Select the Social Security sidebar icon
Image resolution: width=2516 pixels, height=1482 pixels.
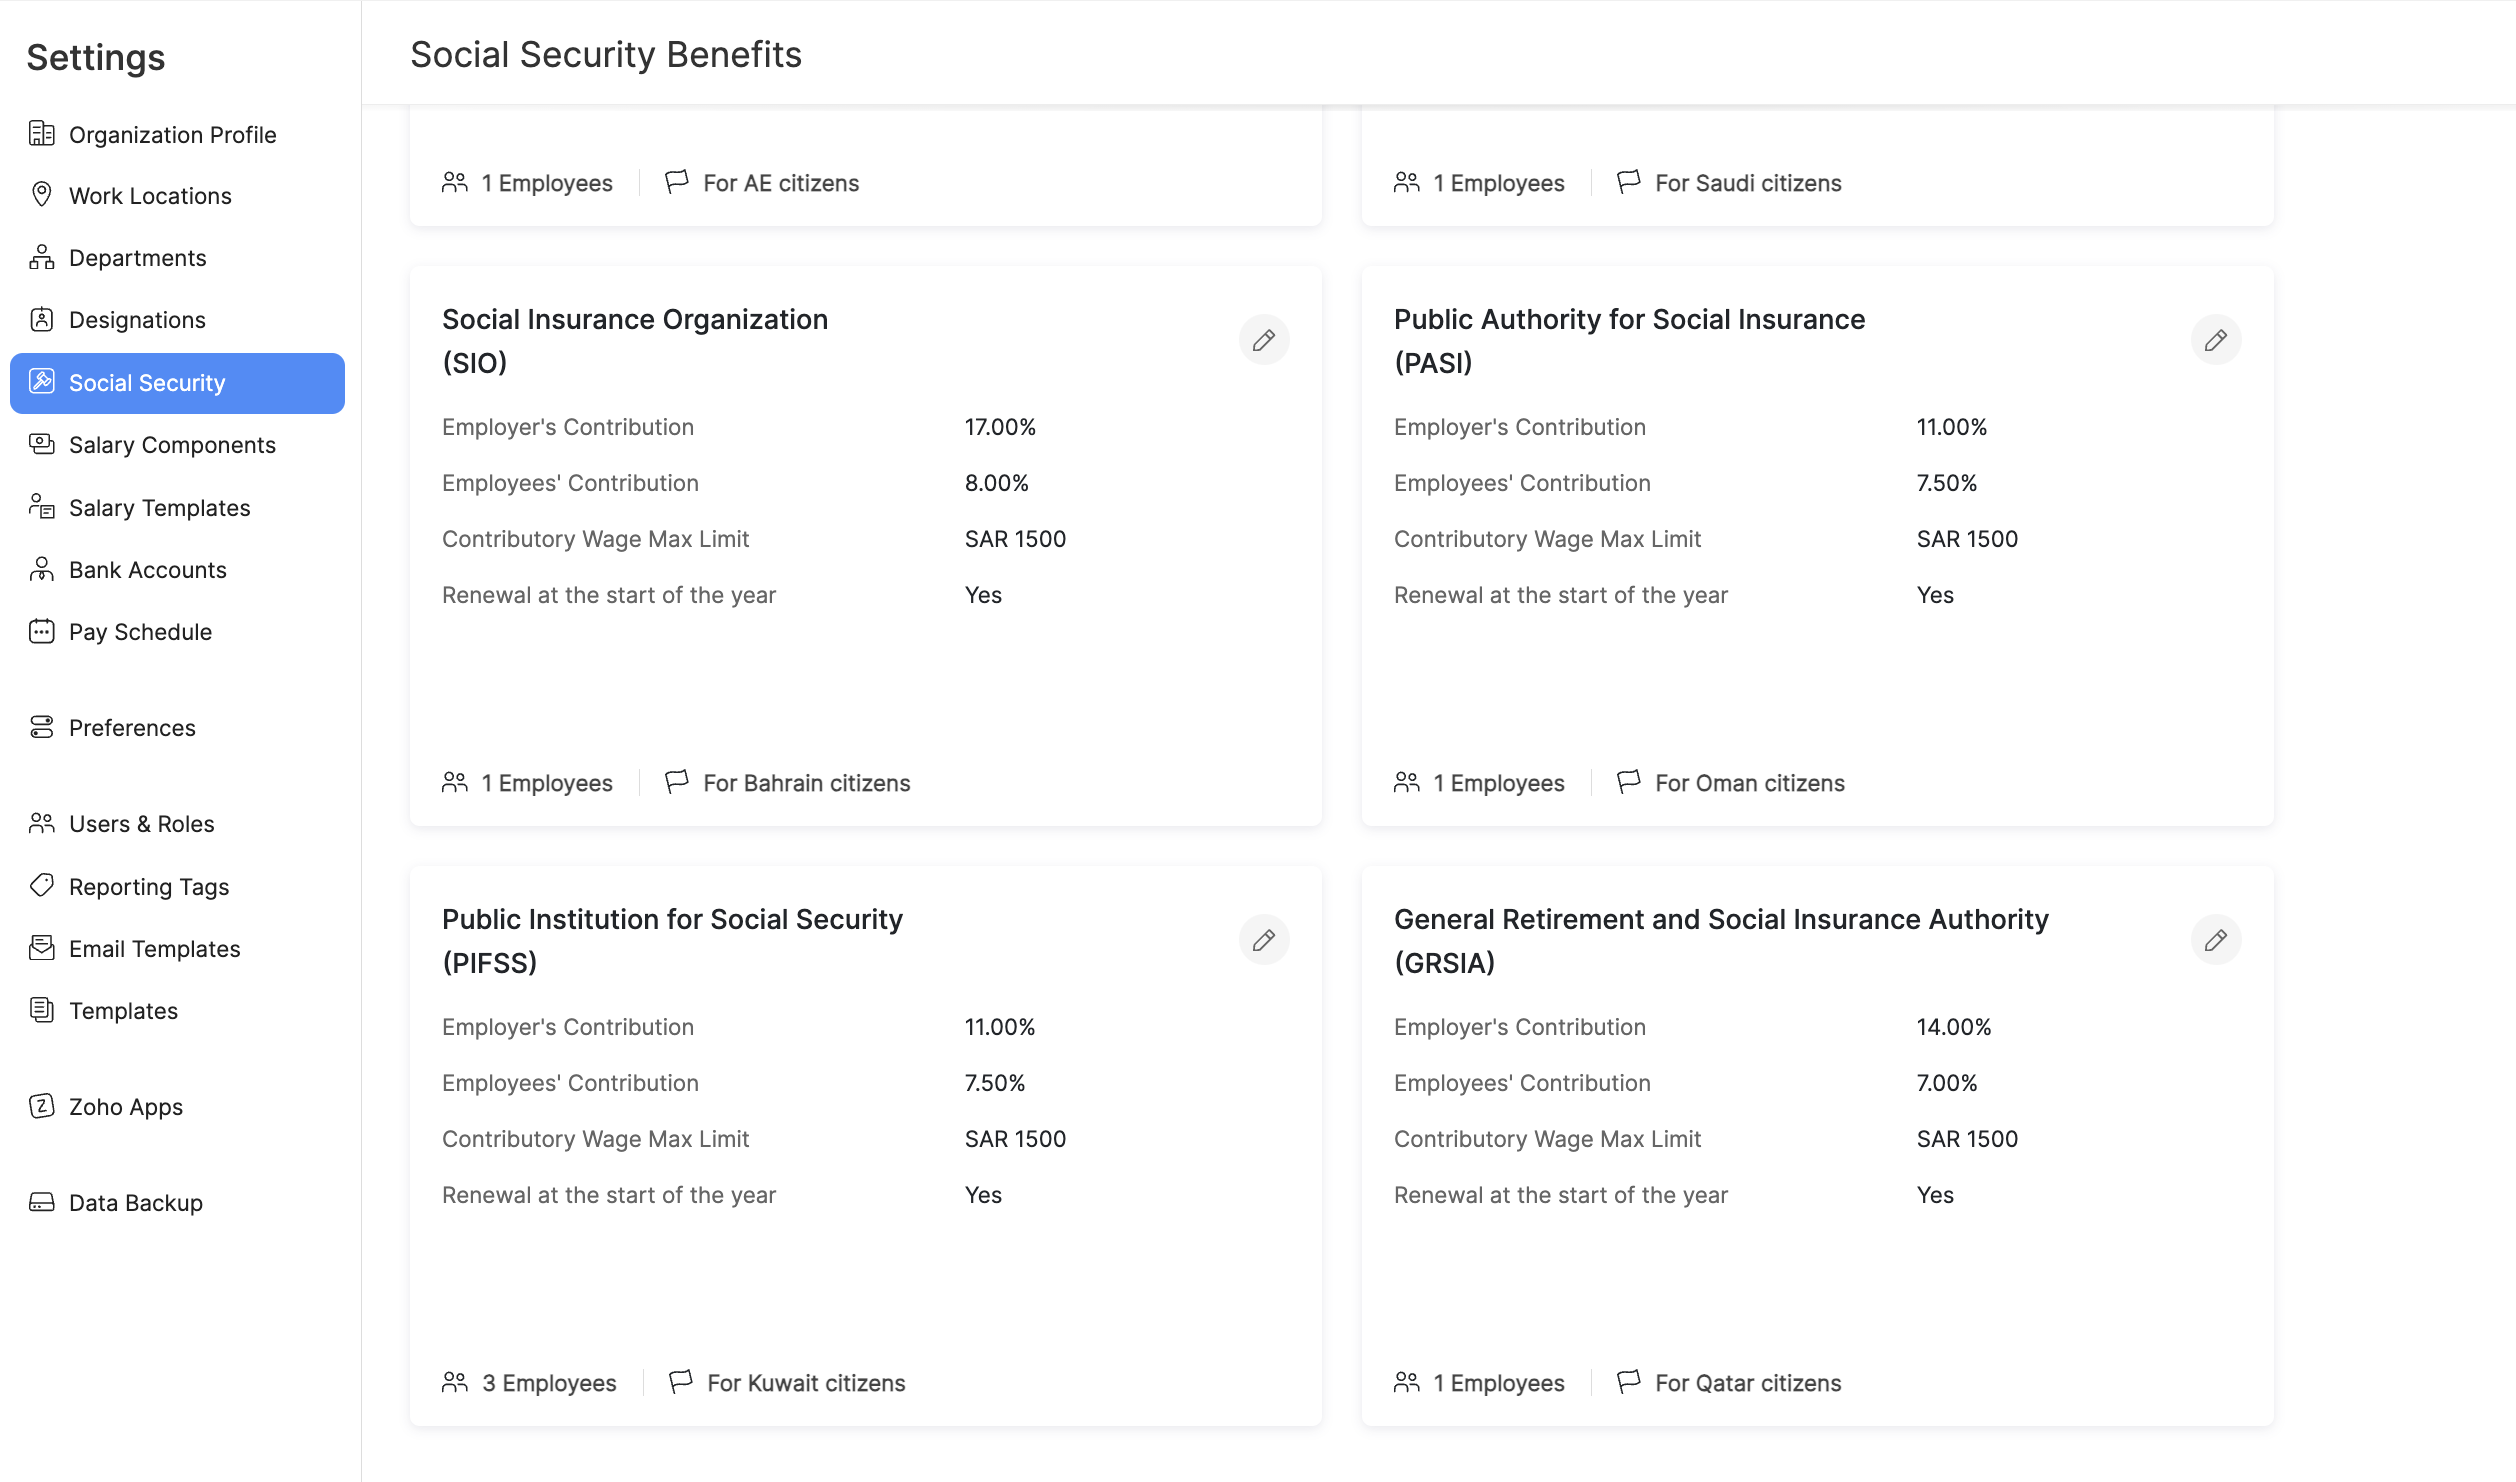coord(41,382)
